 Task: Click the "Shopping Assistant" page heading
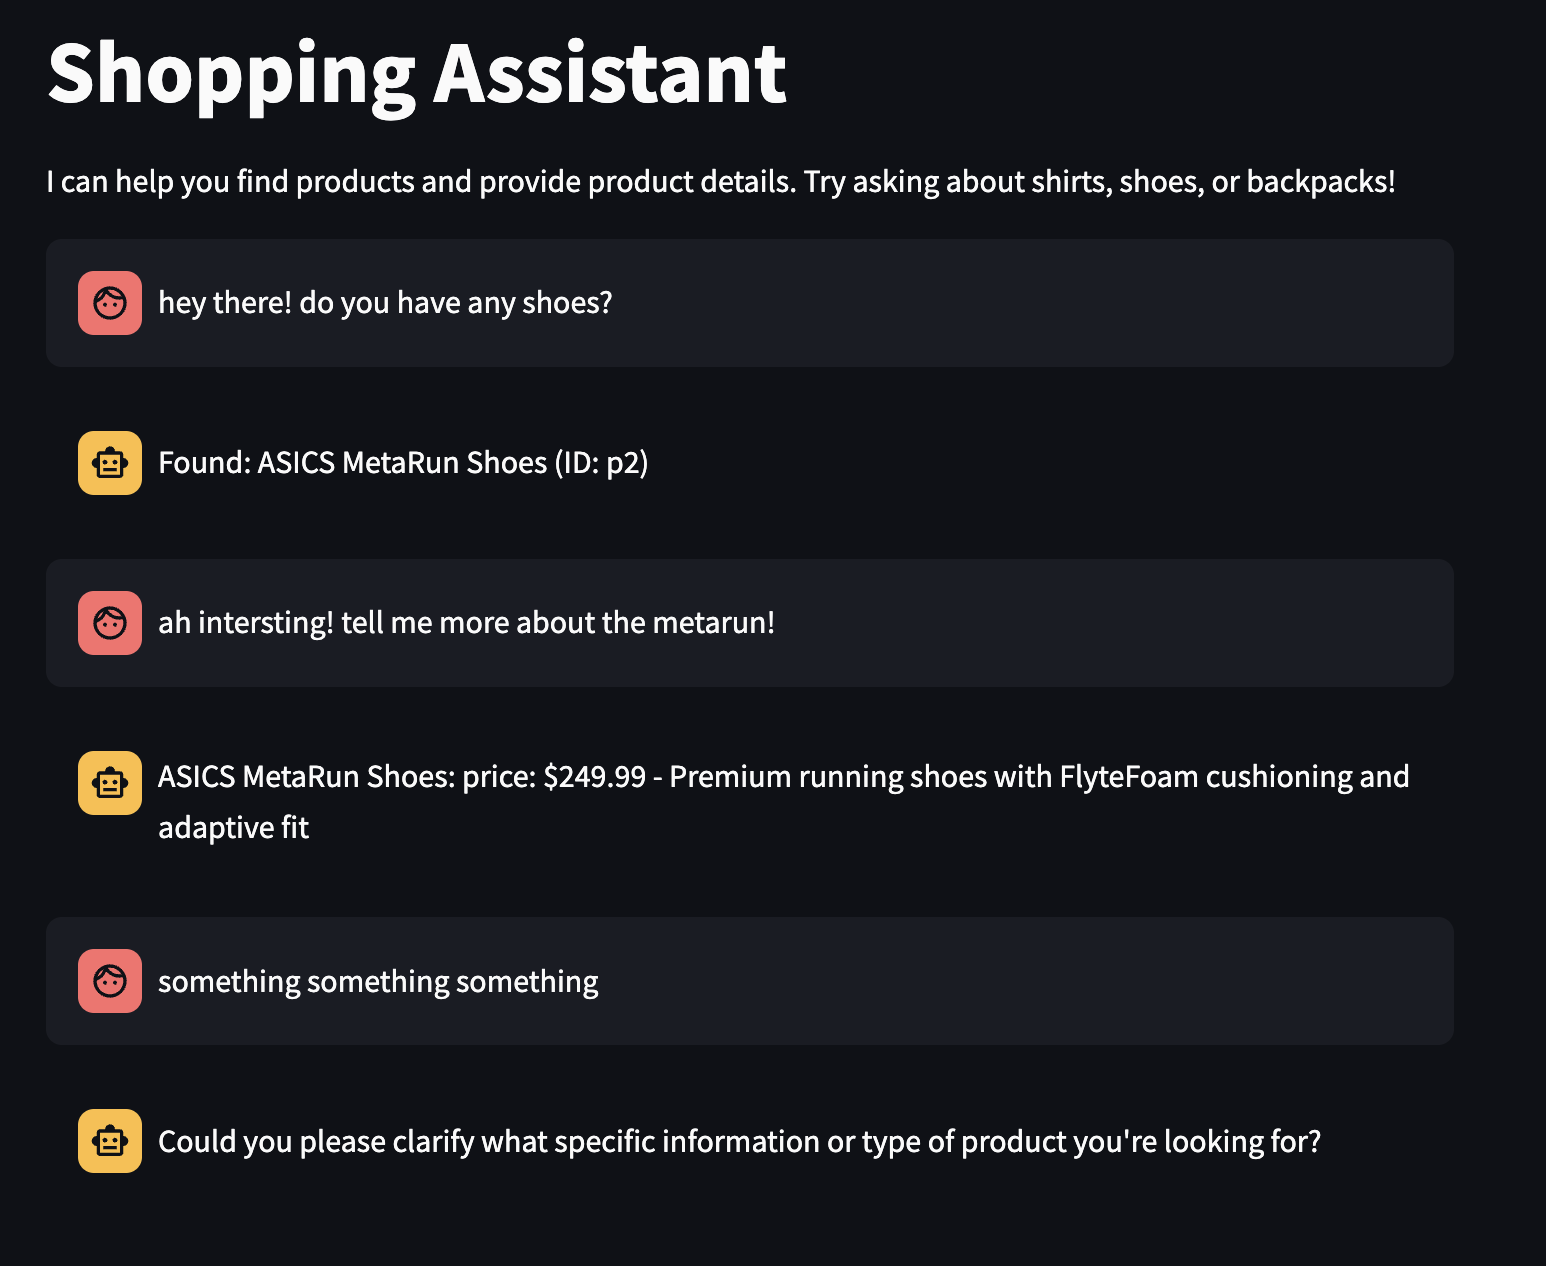(x=417, y=74)
